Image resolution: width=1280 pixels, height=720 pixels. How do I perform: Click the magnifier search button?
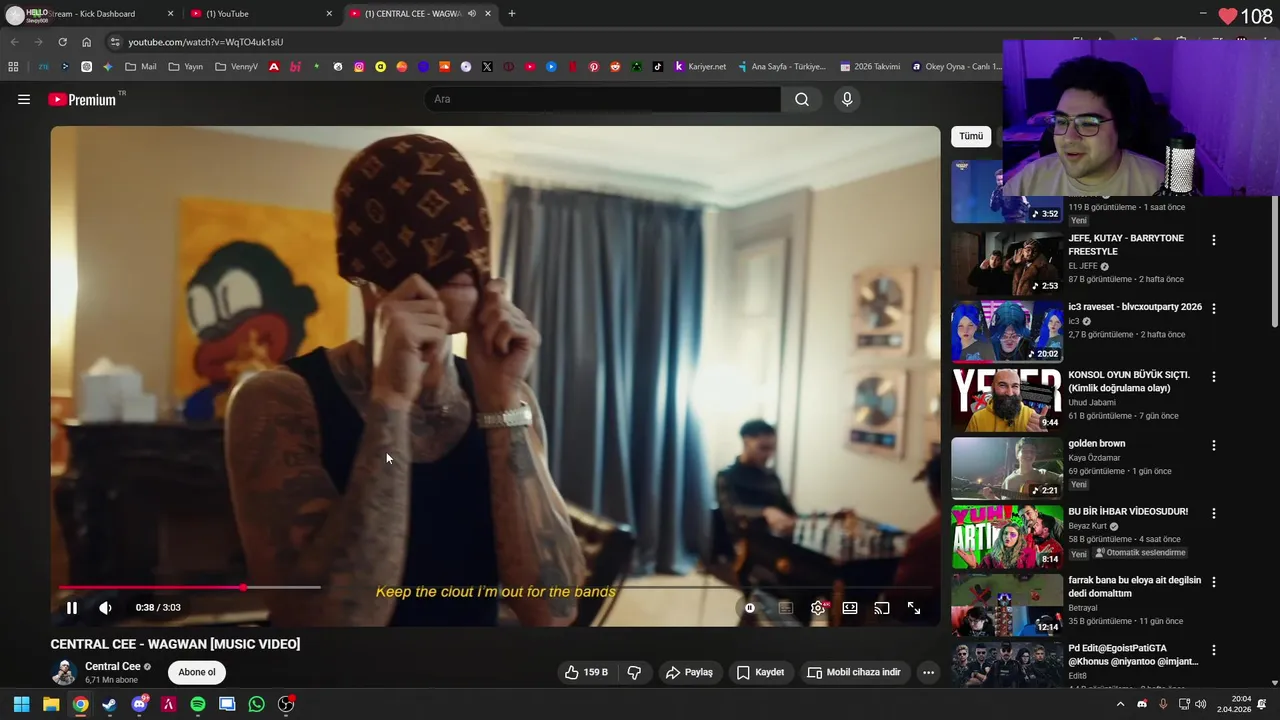pyautogui.click(x=802, y=99)
